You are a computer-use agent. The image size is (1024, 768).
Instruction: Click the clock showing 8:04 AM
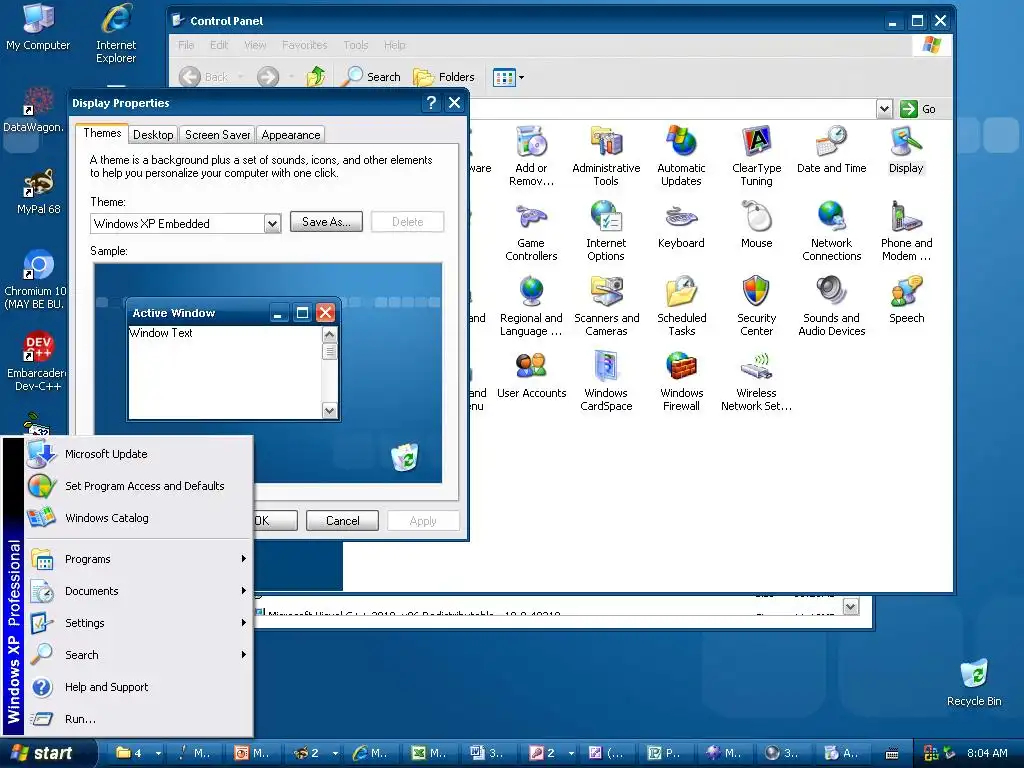(987, 753)
